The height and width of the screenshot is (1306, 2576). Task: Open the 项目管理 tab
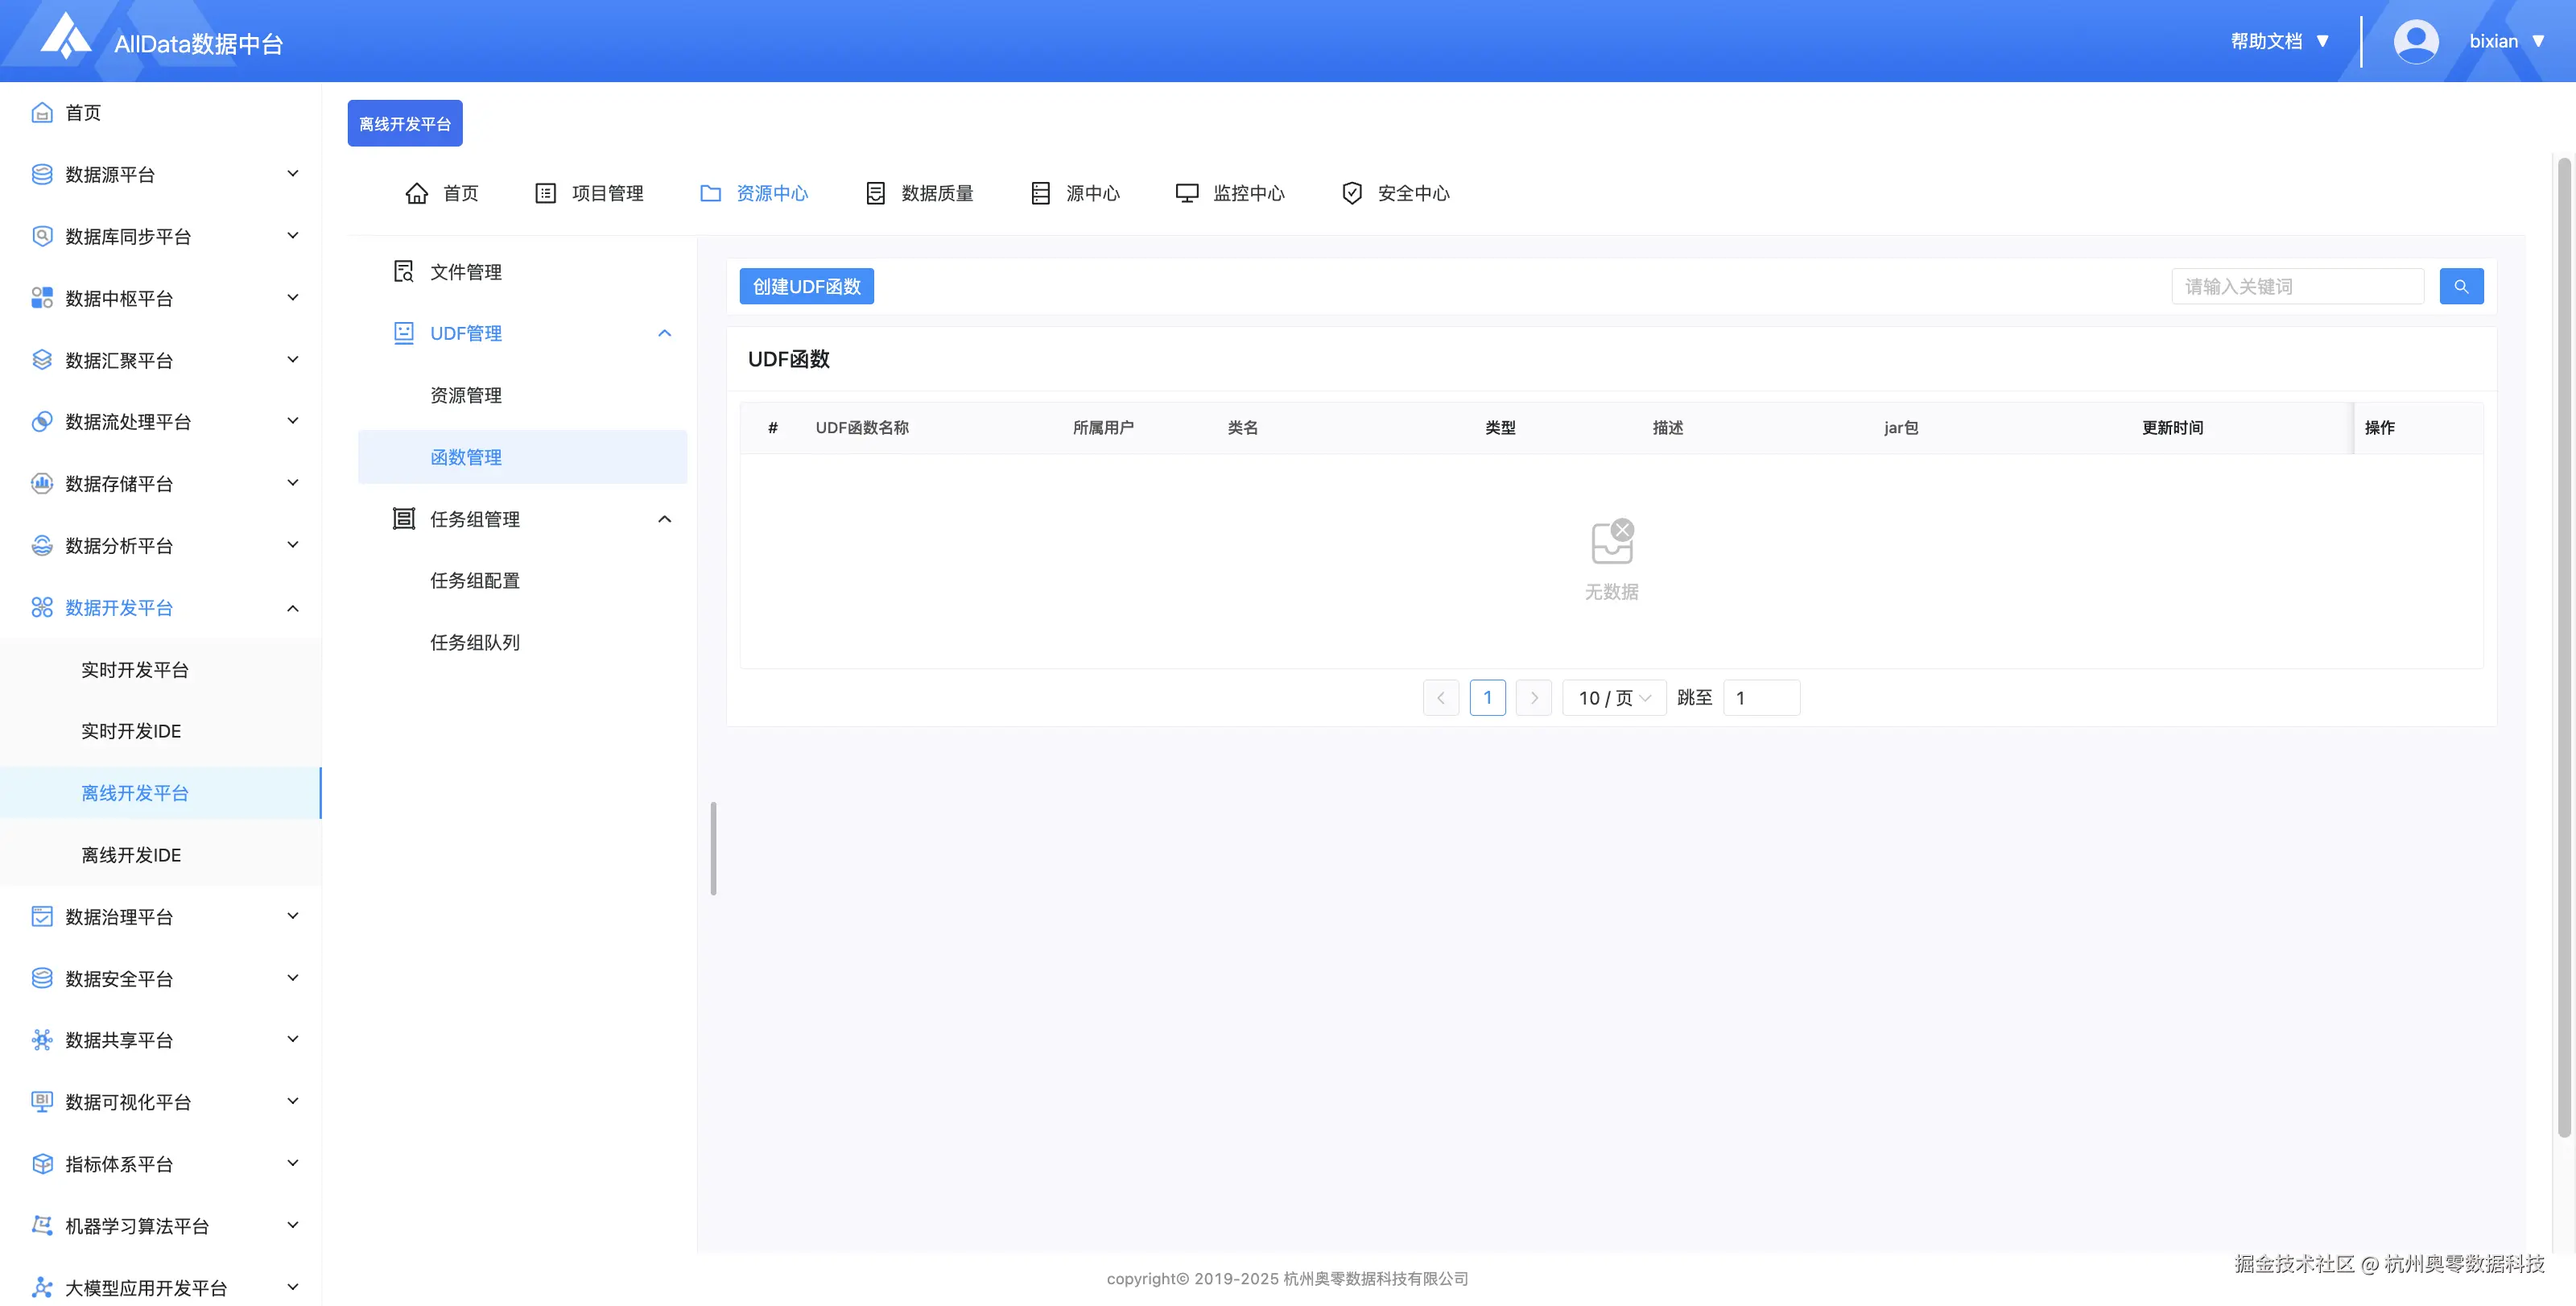tap(590, 194)
